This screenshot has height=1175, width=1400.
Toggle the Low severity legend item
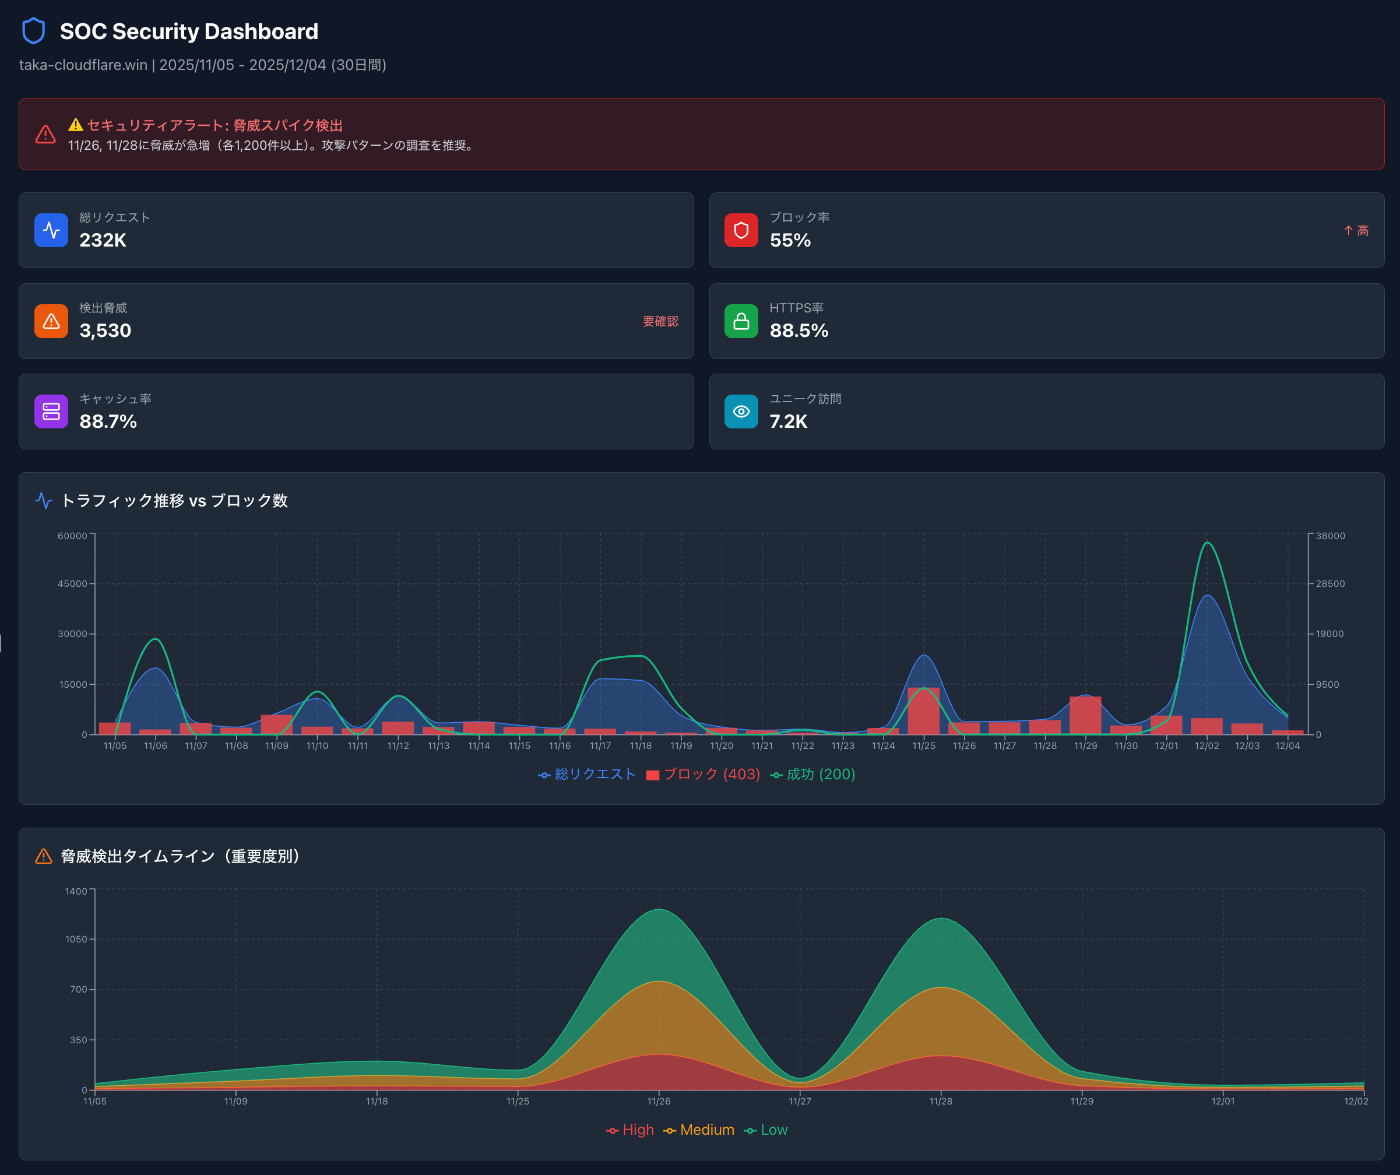tap(766, 1130)
